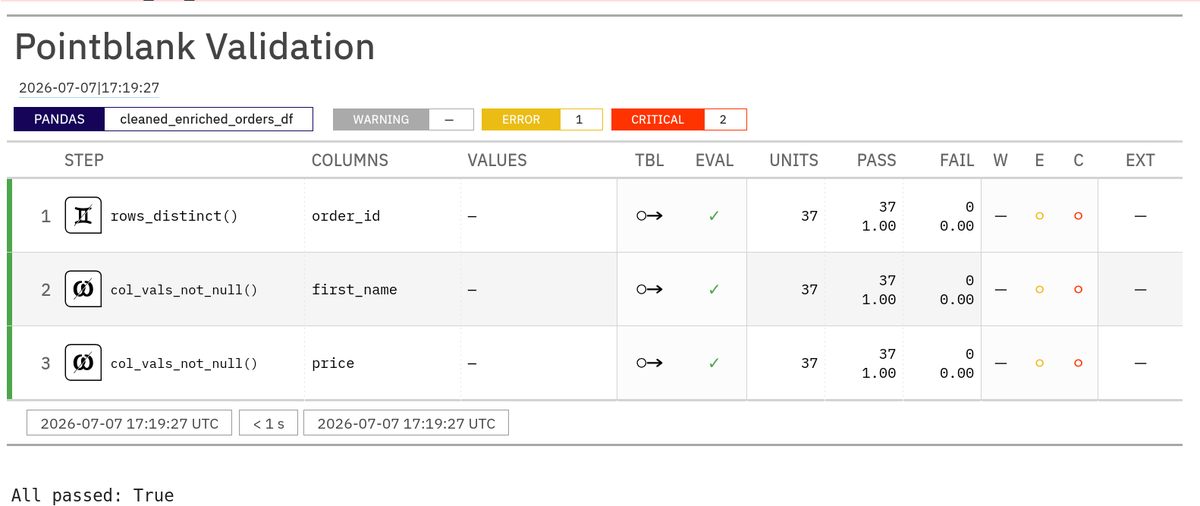Click the ERROR threshold value 1
The height and width of the screenshot is (506, 1200).
[581, 119]
